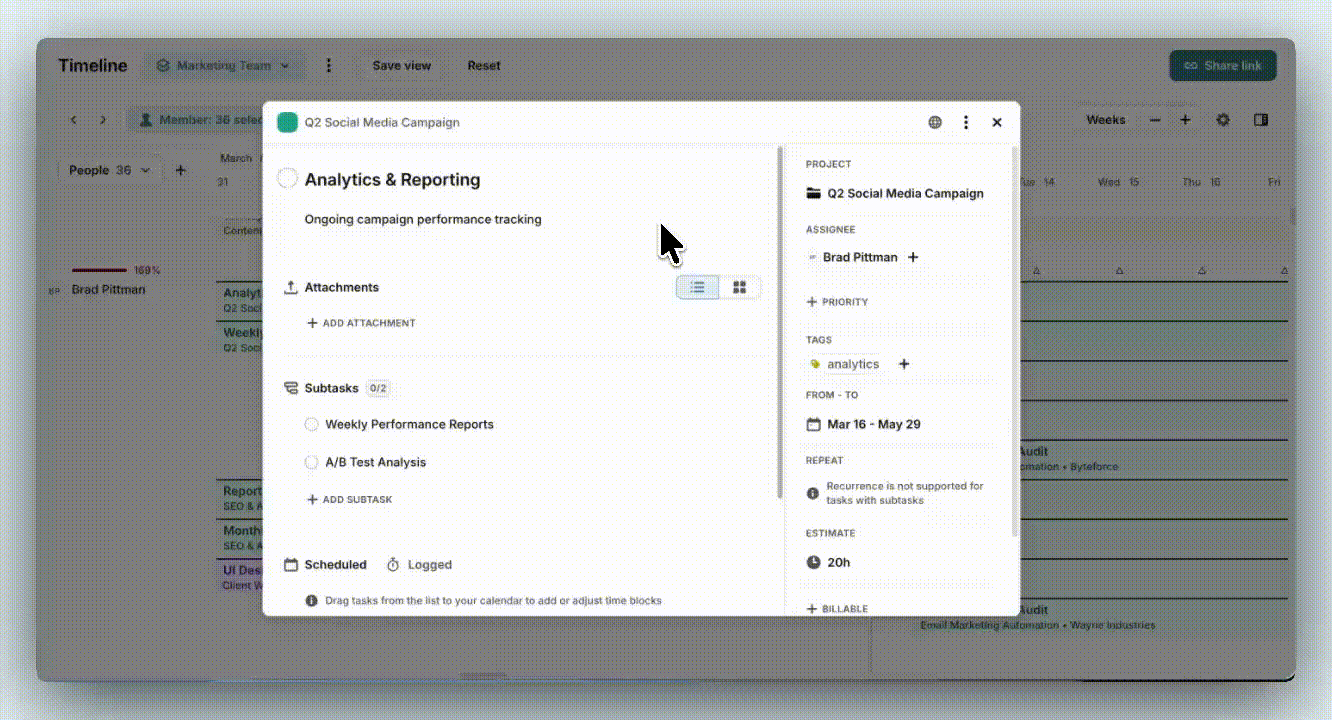Click the green project color swatch

point(288,123)
